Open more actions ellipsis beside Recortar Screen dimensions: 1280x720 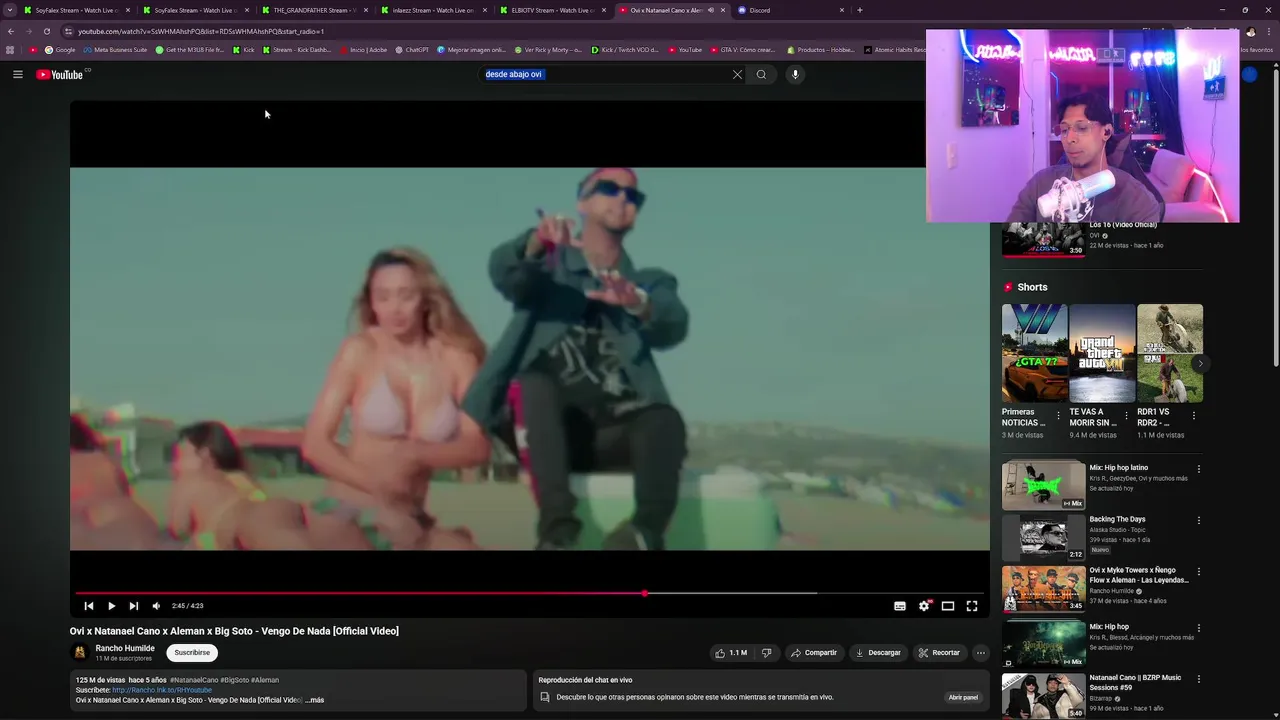click(x=980, y=653)
